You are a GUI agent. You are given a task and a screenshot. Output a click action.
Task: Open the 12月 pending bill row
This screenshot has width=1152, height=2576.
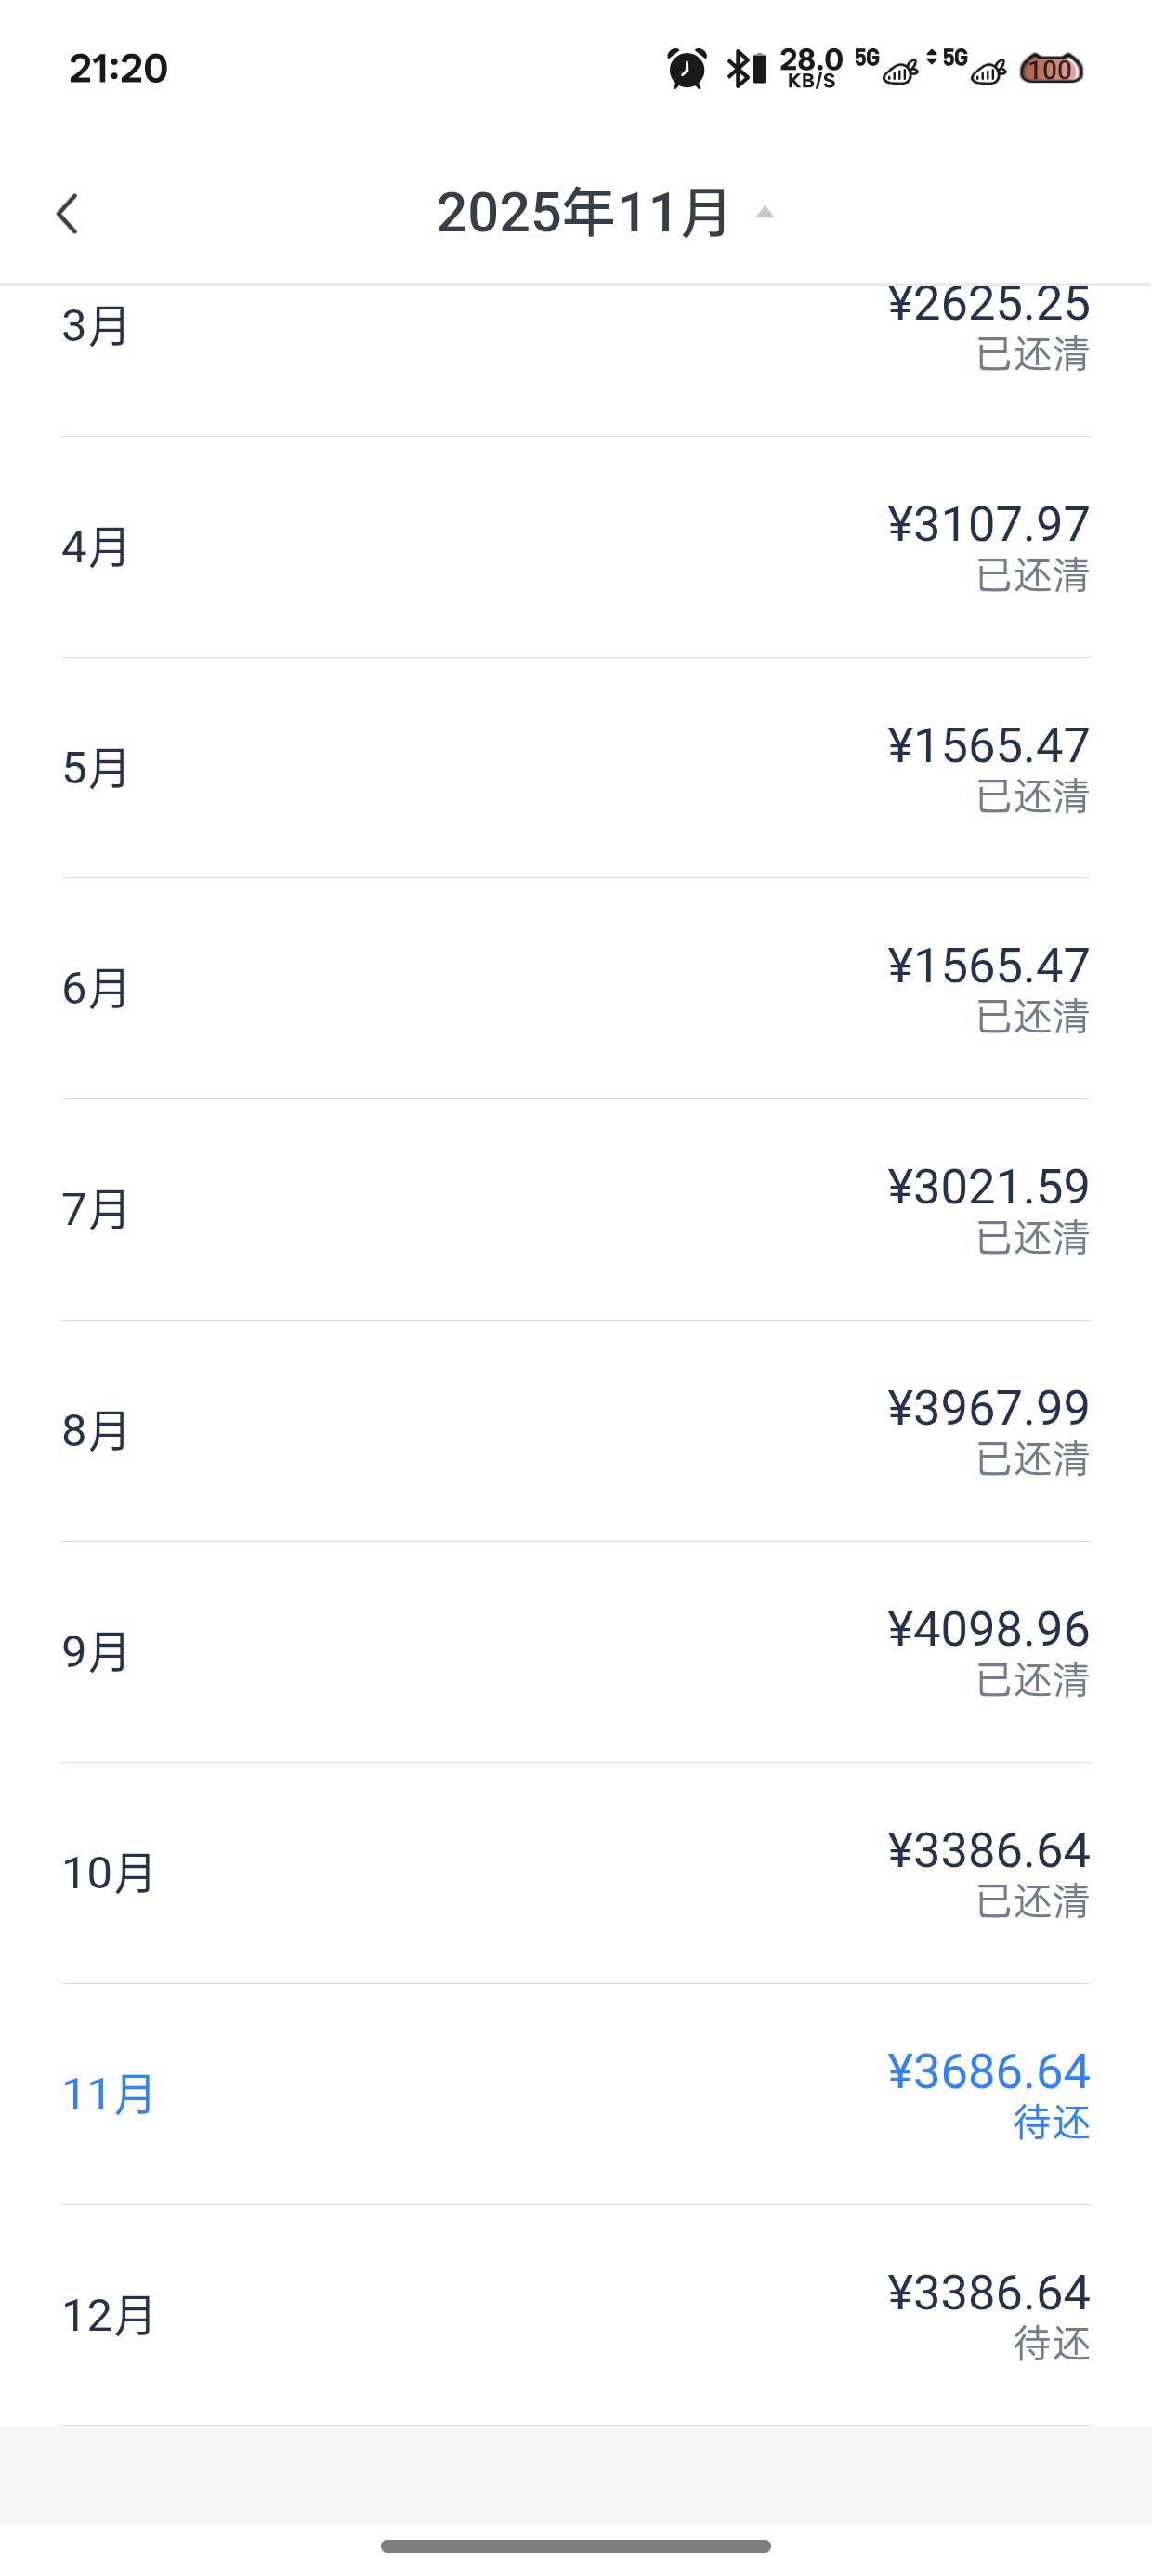click(x=575, y=2315)
